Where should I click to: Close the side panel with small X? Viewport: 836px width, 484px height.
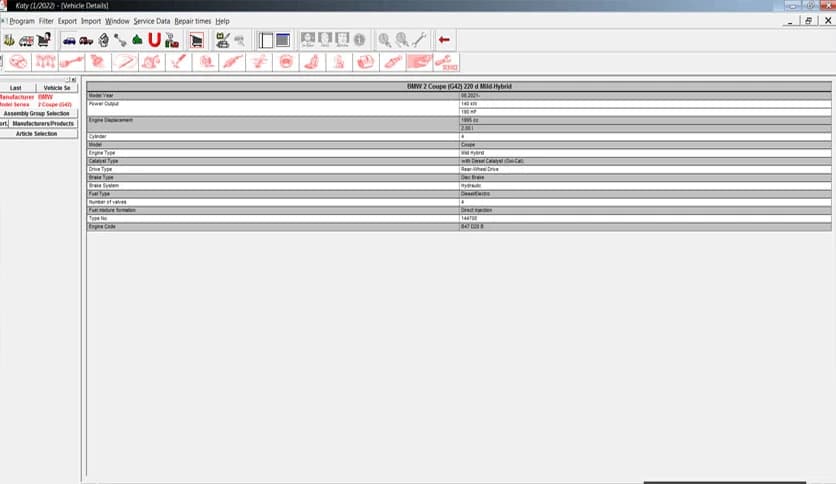click(74, 80)
